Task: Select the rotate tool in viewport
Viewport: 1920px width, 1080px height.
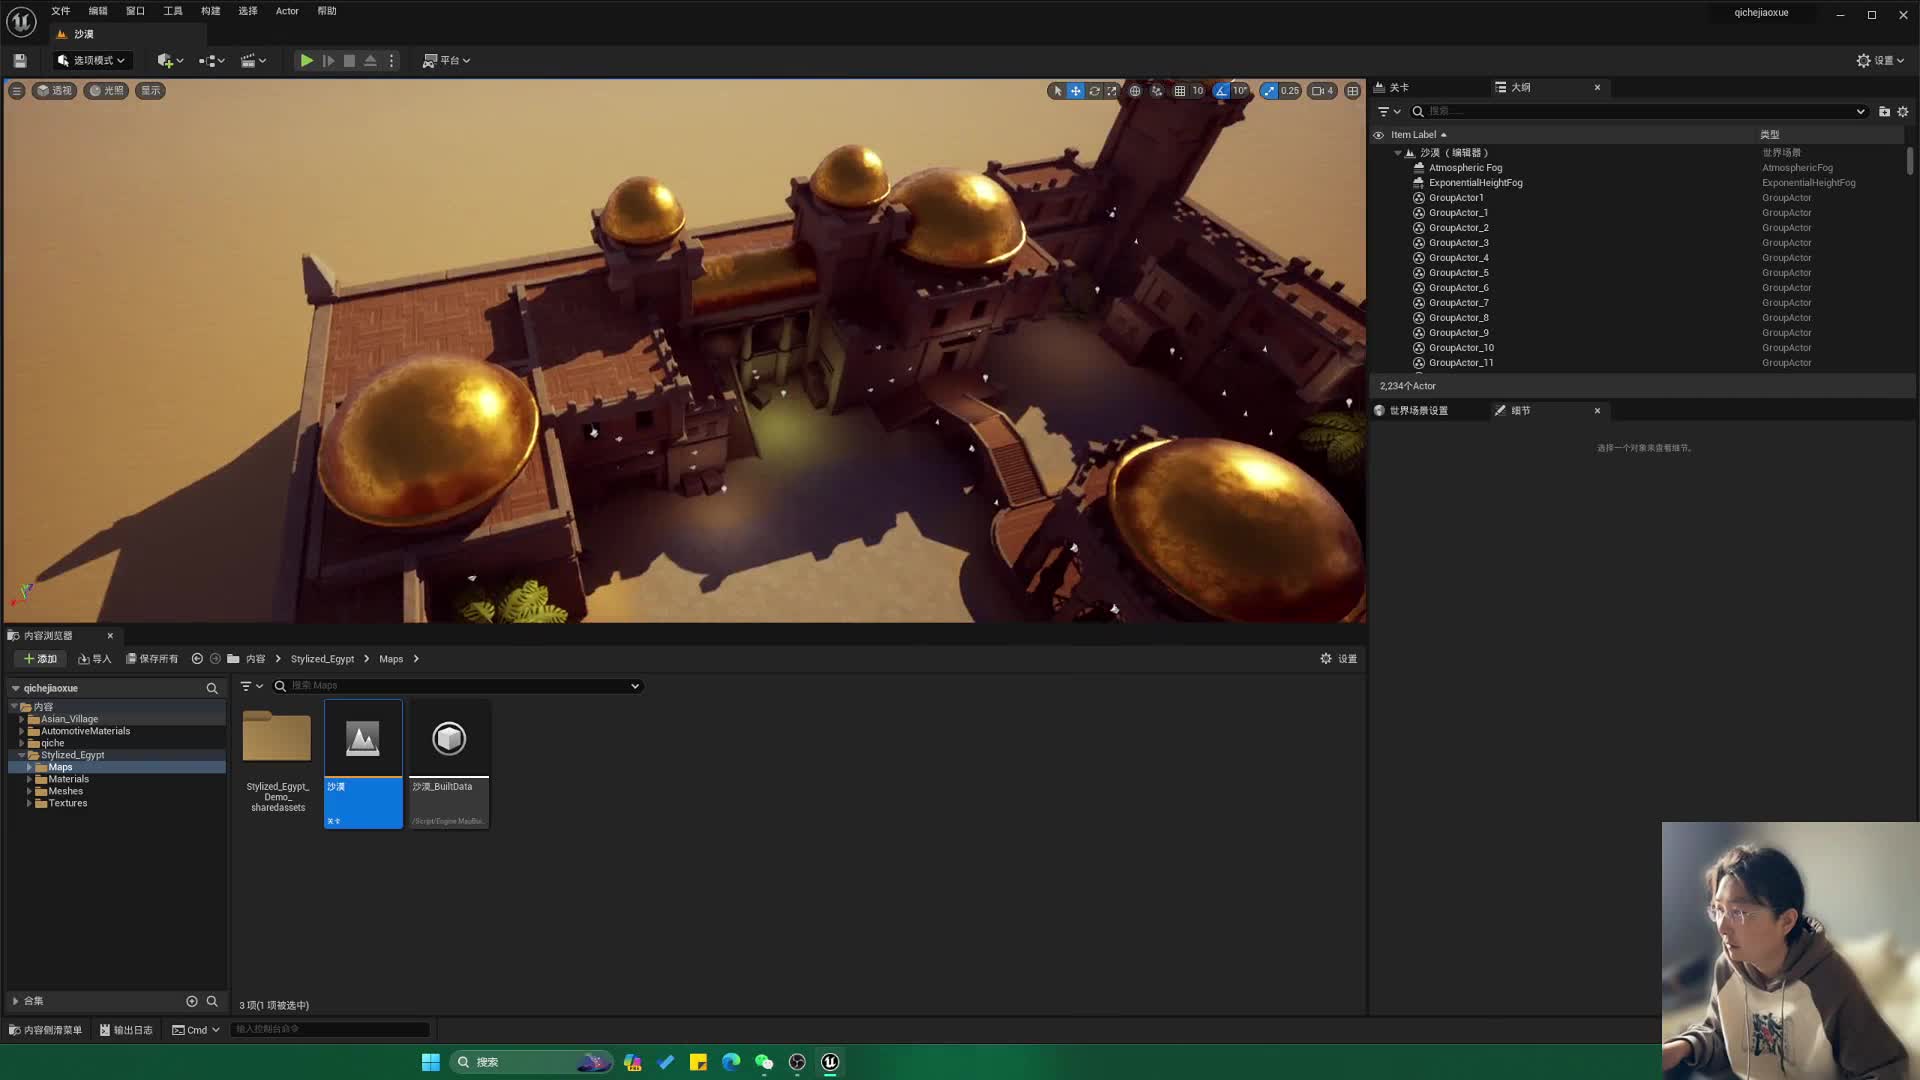Action: pos(1094,91)
